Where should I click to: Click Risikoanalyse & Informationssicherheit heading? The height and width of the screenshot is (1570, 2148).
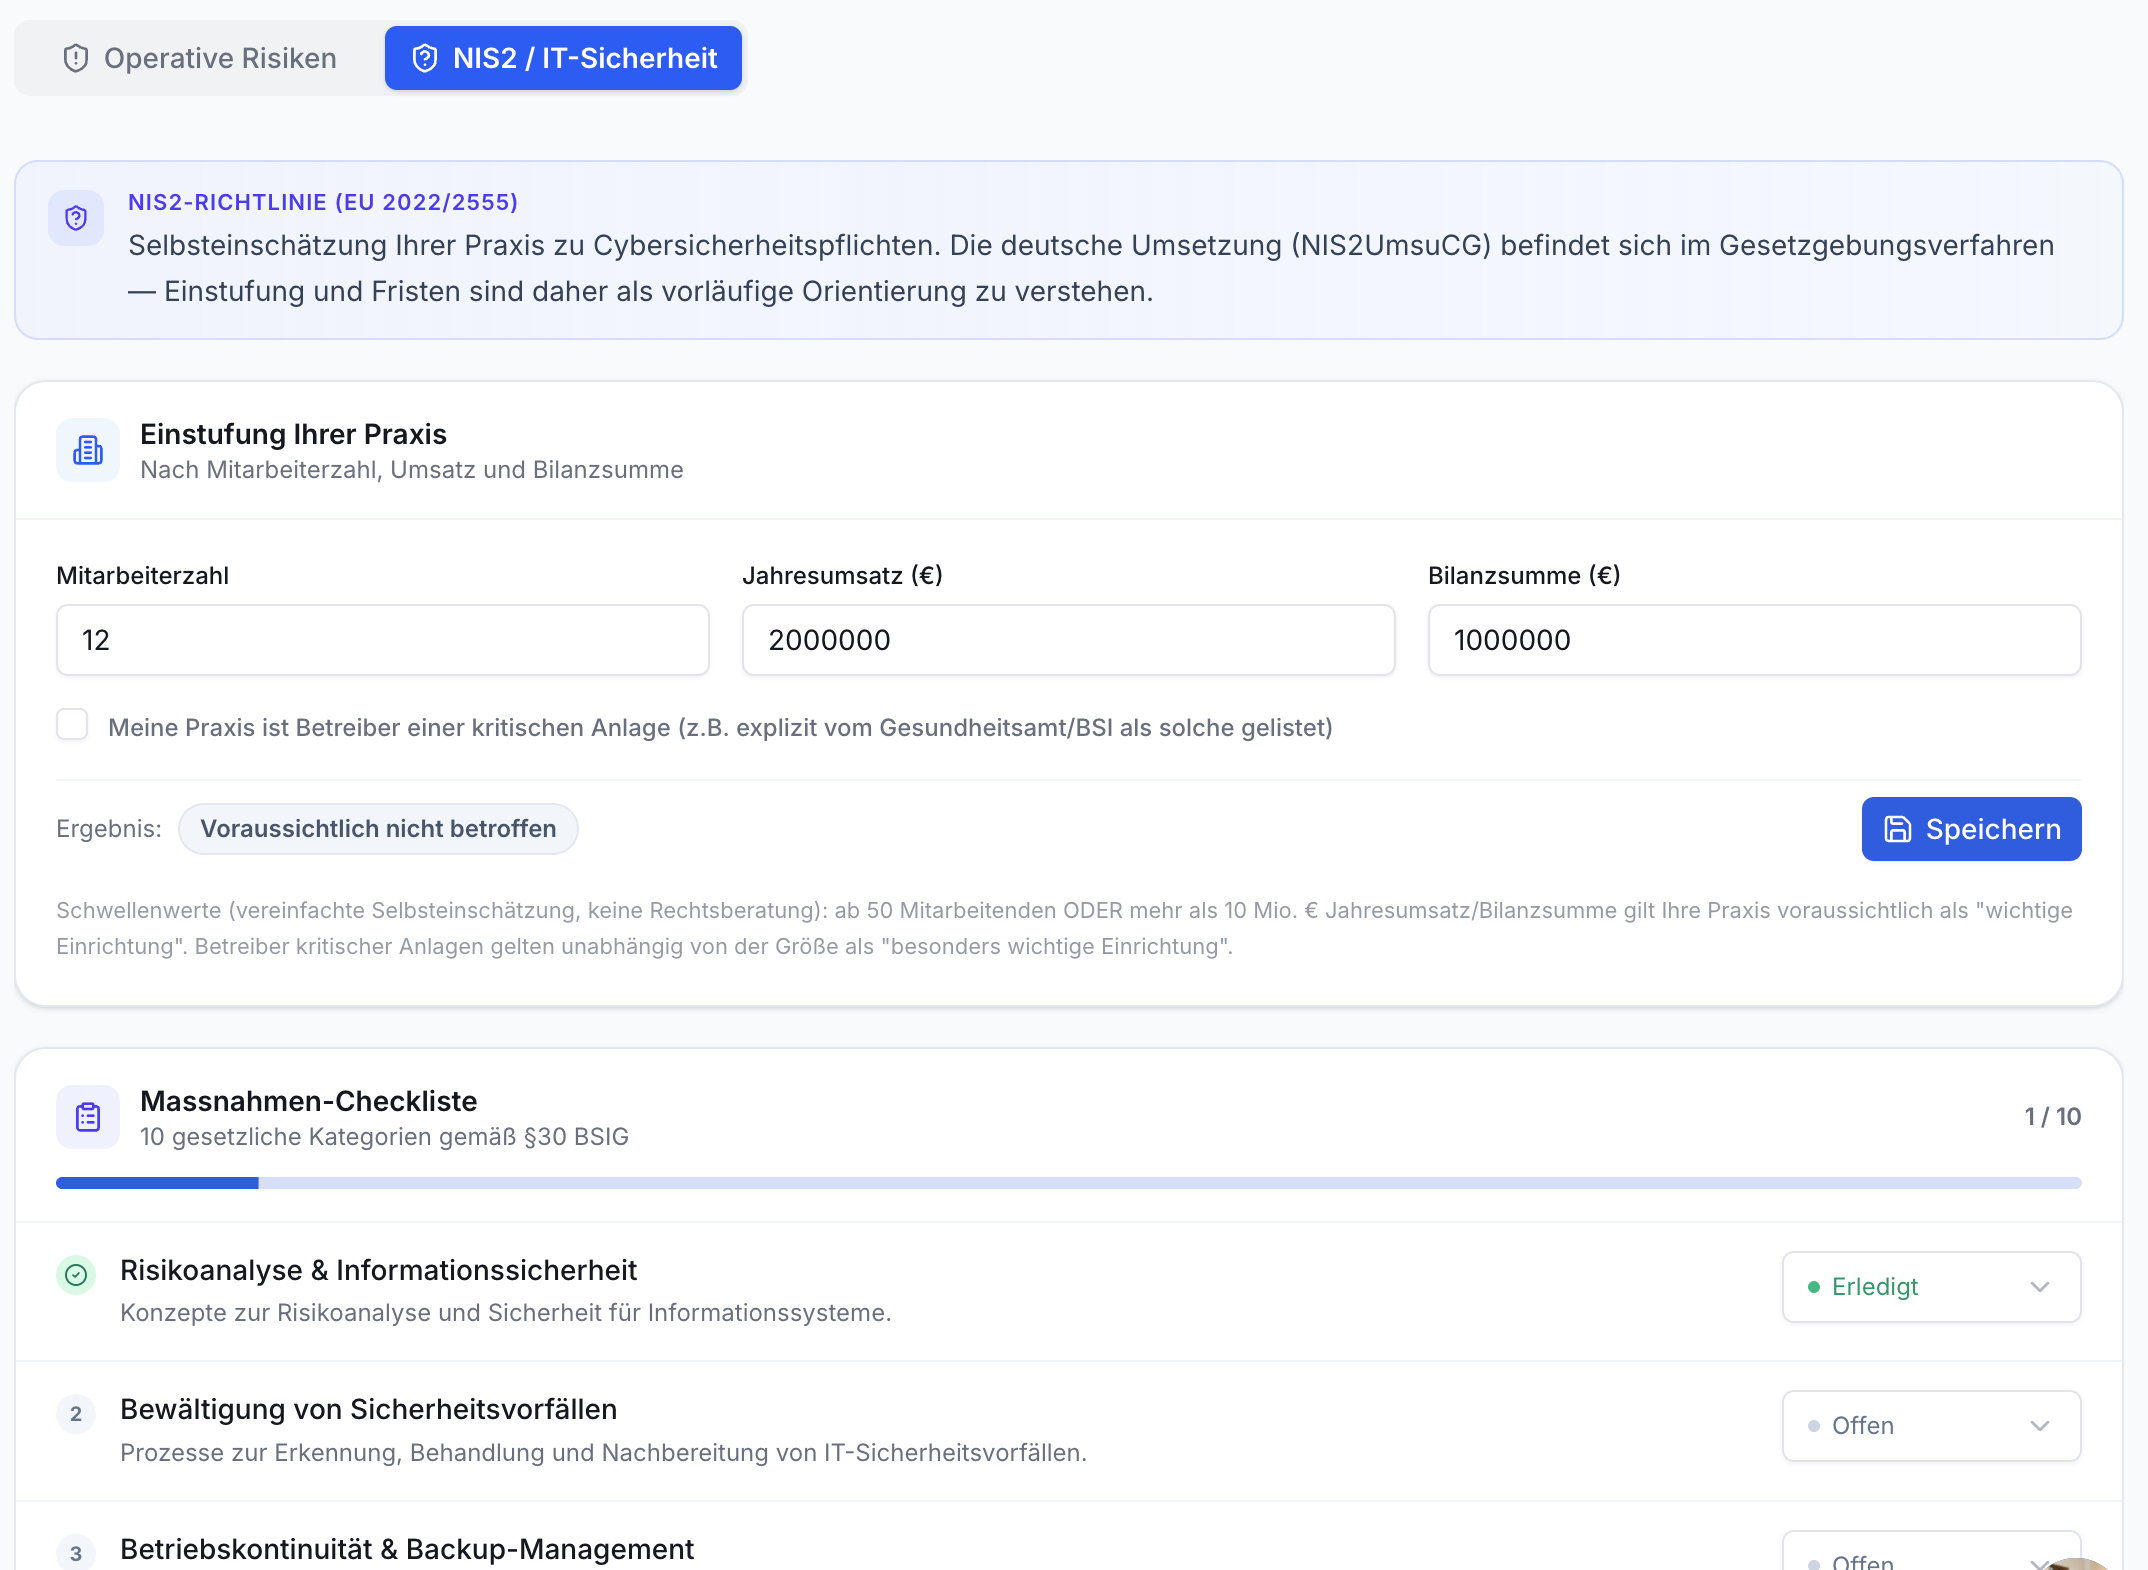click(378, 1270)
